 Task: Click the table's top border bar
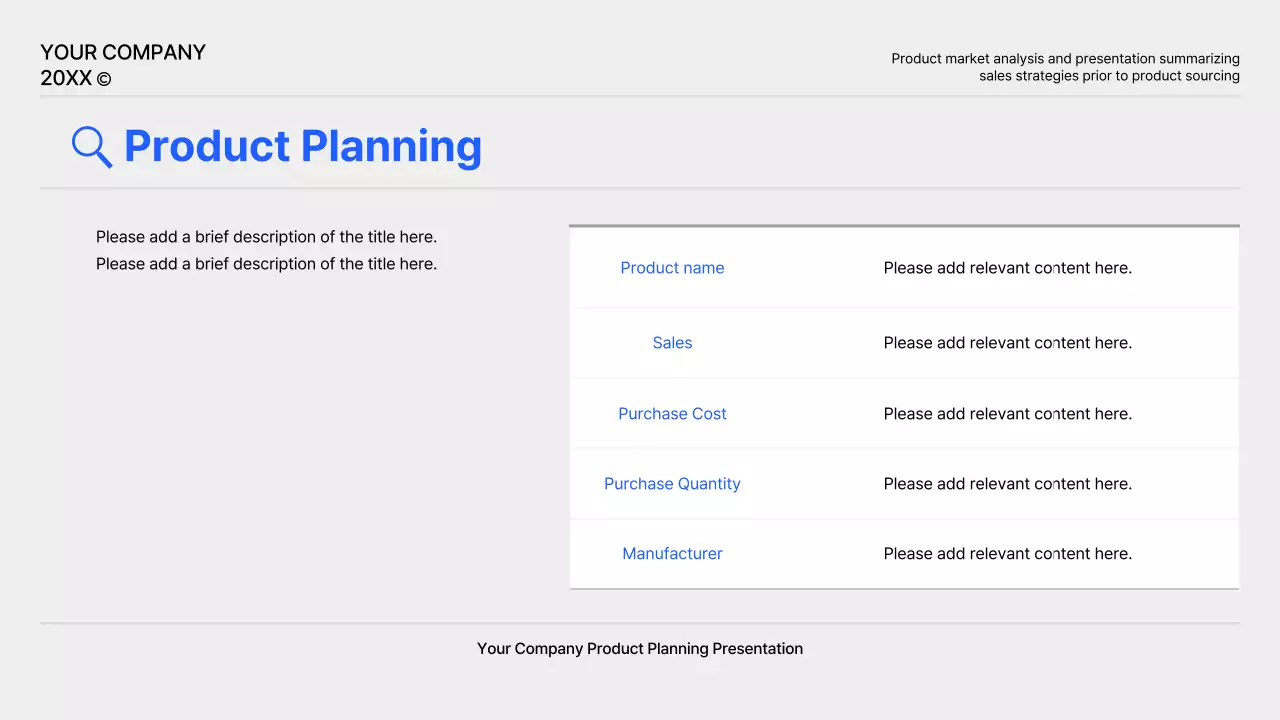(x=904, y=226)
